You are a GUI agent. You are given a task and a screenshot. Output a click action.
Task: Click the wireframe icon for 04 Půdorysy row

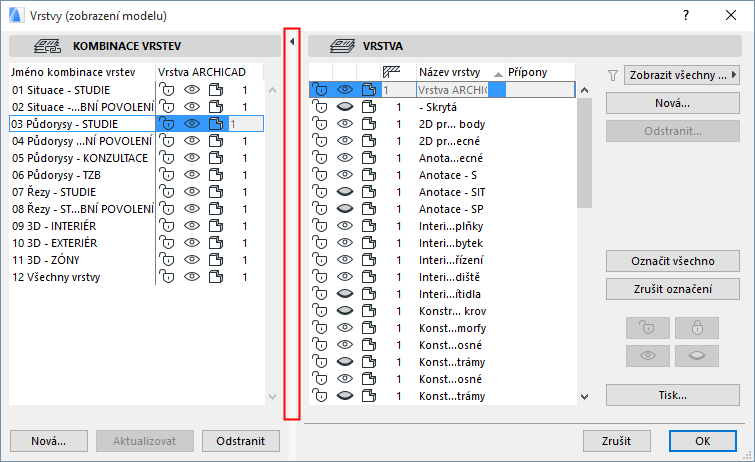click(x=216, y=141)
